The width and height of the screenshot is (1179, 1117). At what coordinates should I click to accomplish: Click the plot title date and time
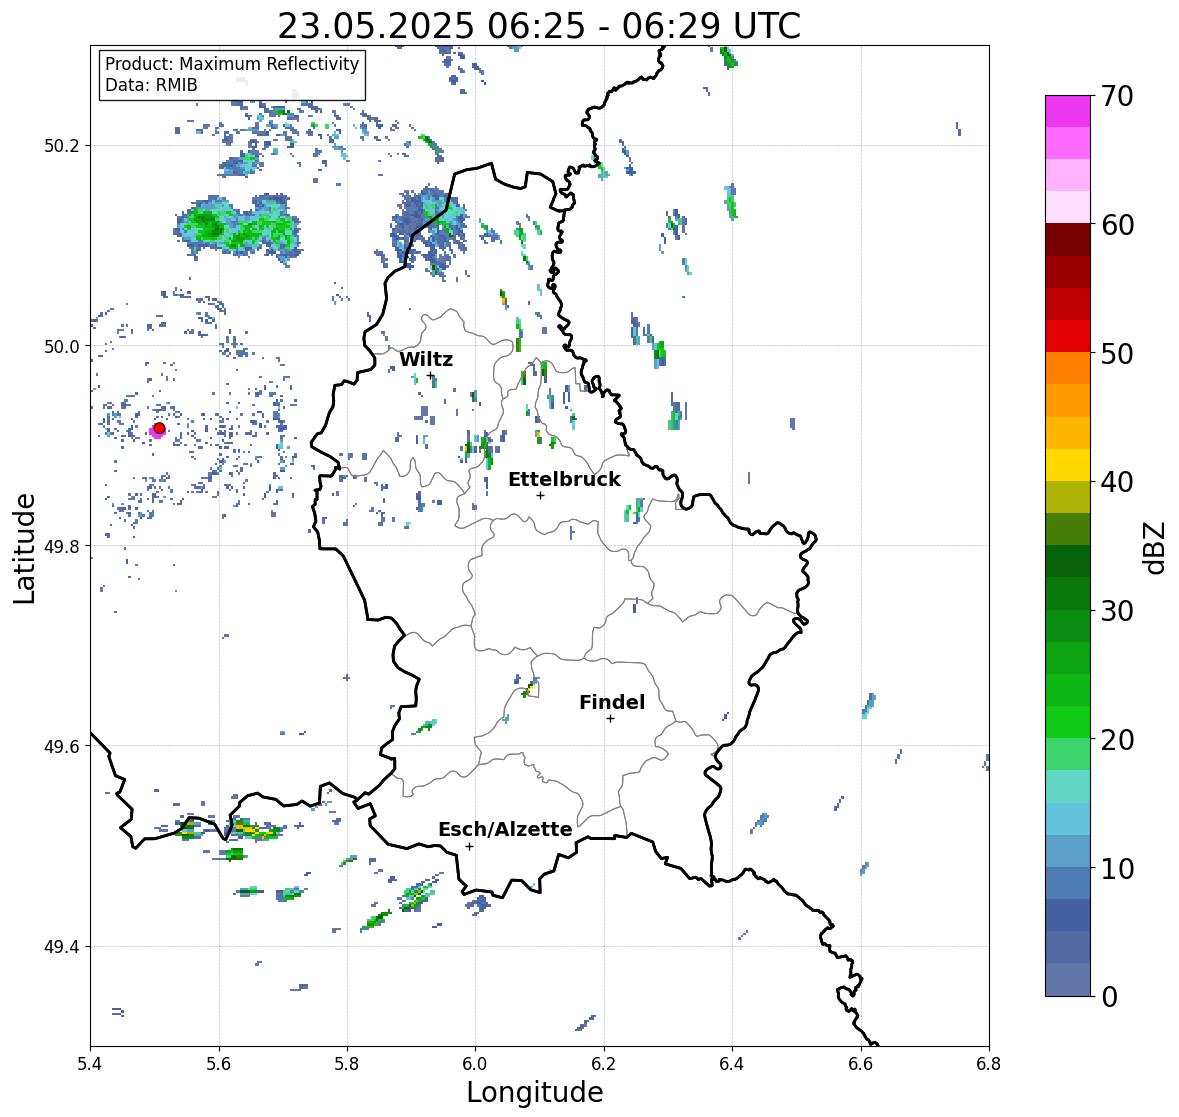point(539,26)
